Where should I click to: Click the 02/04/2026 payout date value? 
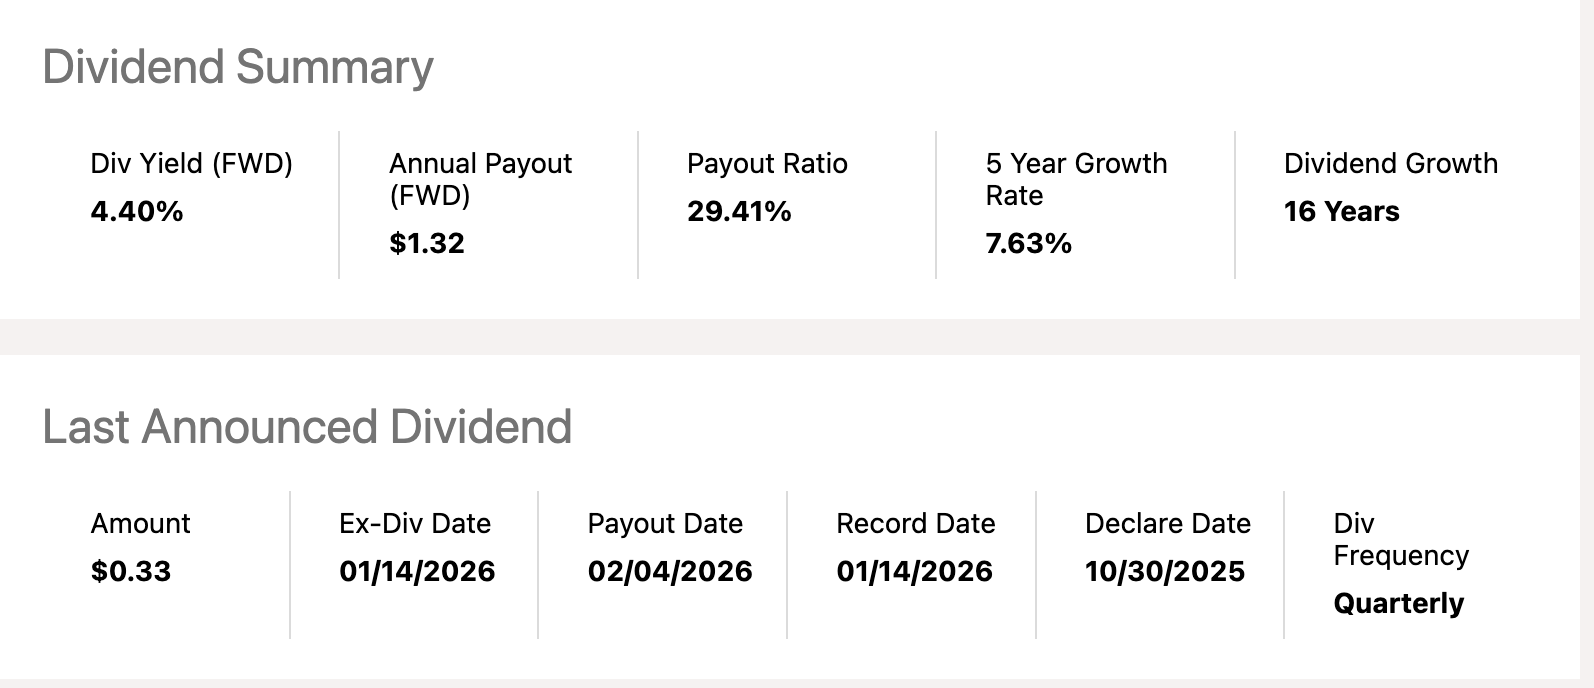point(670,572)
